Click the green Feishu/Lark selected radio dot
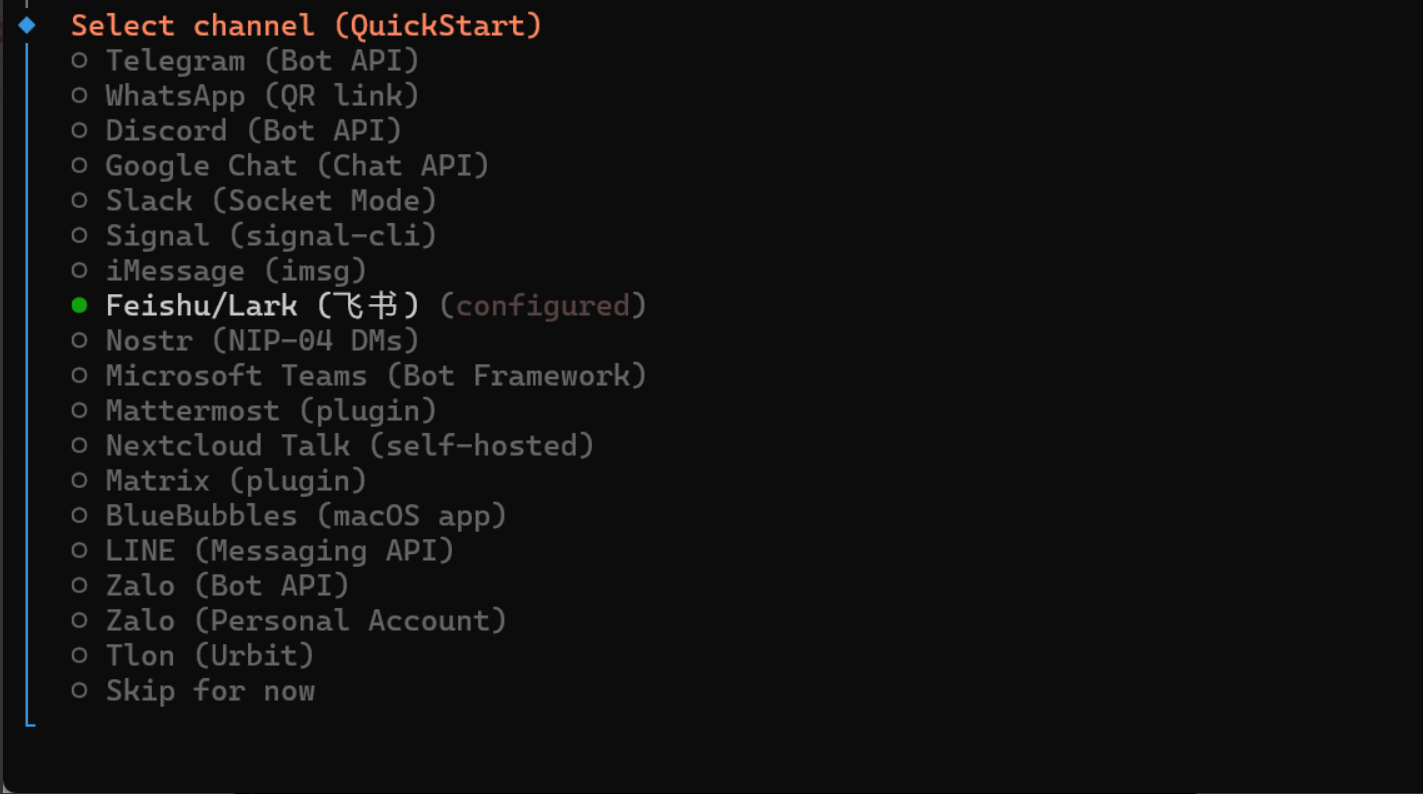The image size is (1423, 794). click(80, 306)
